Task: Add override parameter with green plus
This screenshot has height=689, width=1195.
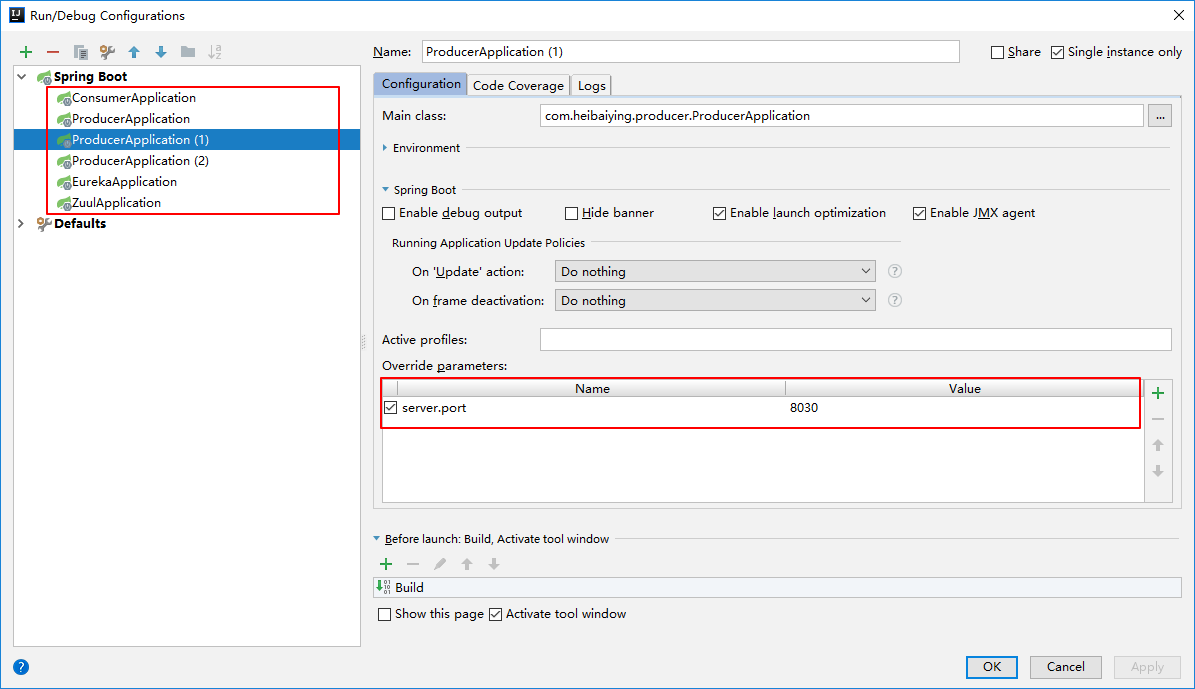Action: [x=1158, y=393]
